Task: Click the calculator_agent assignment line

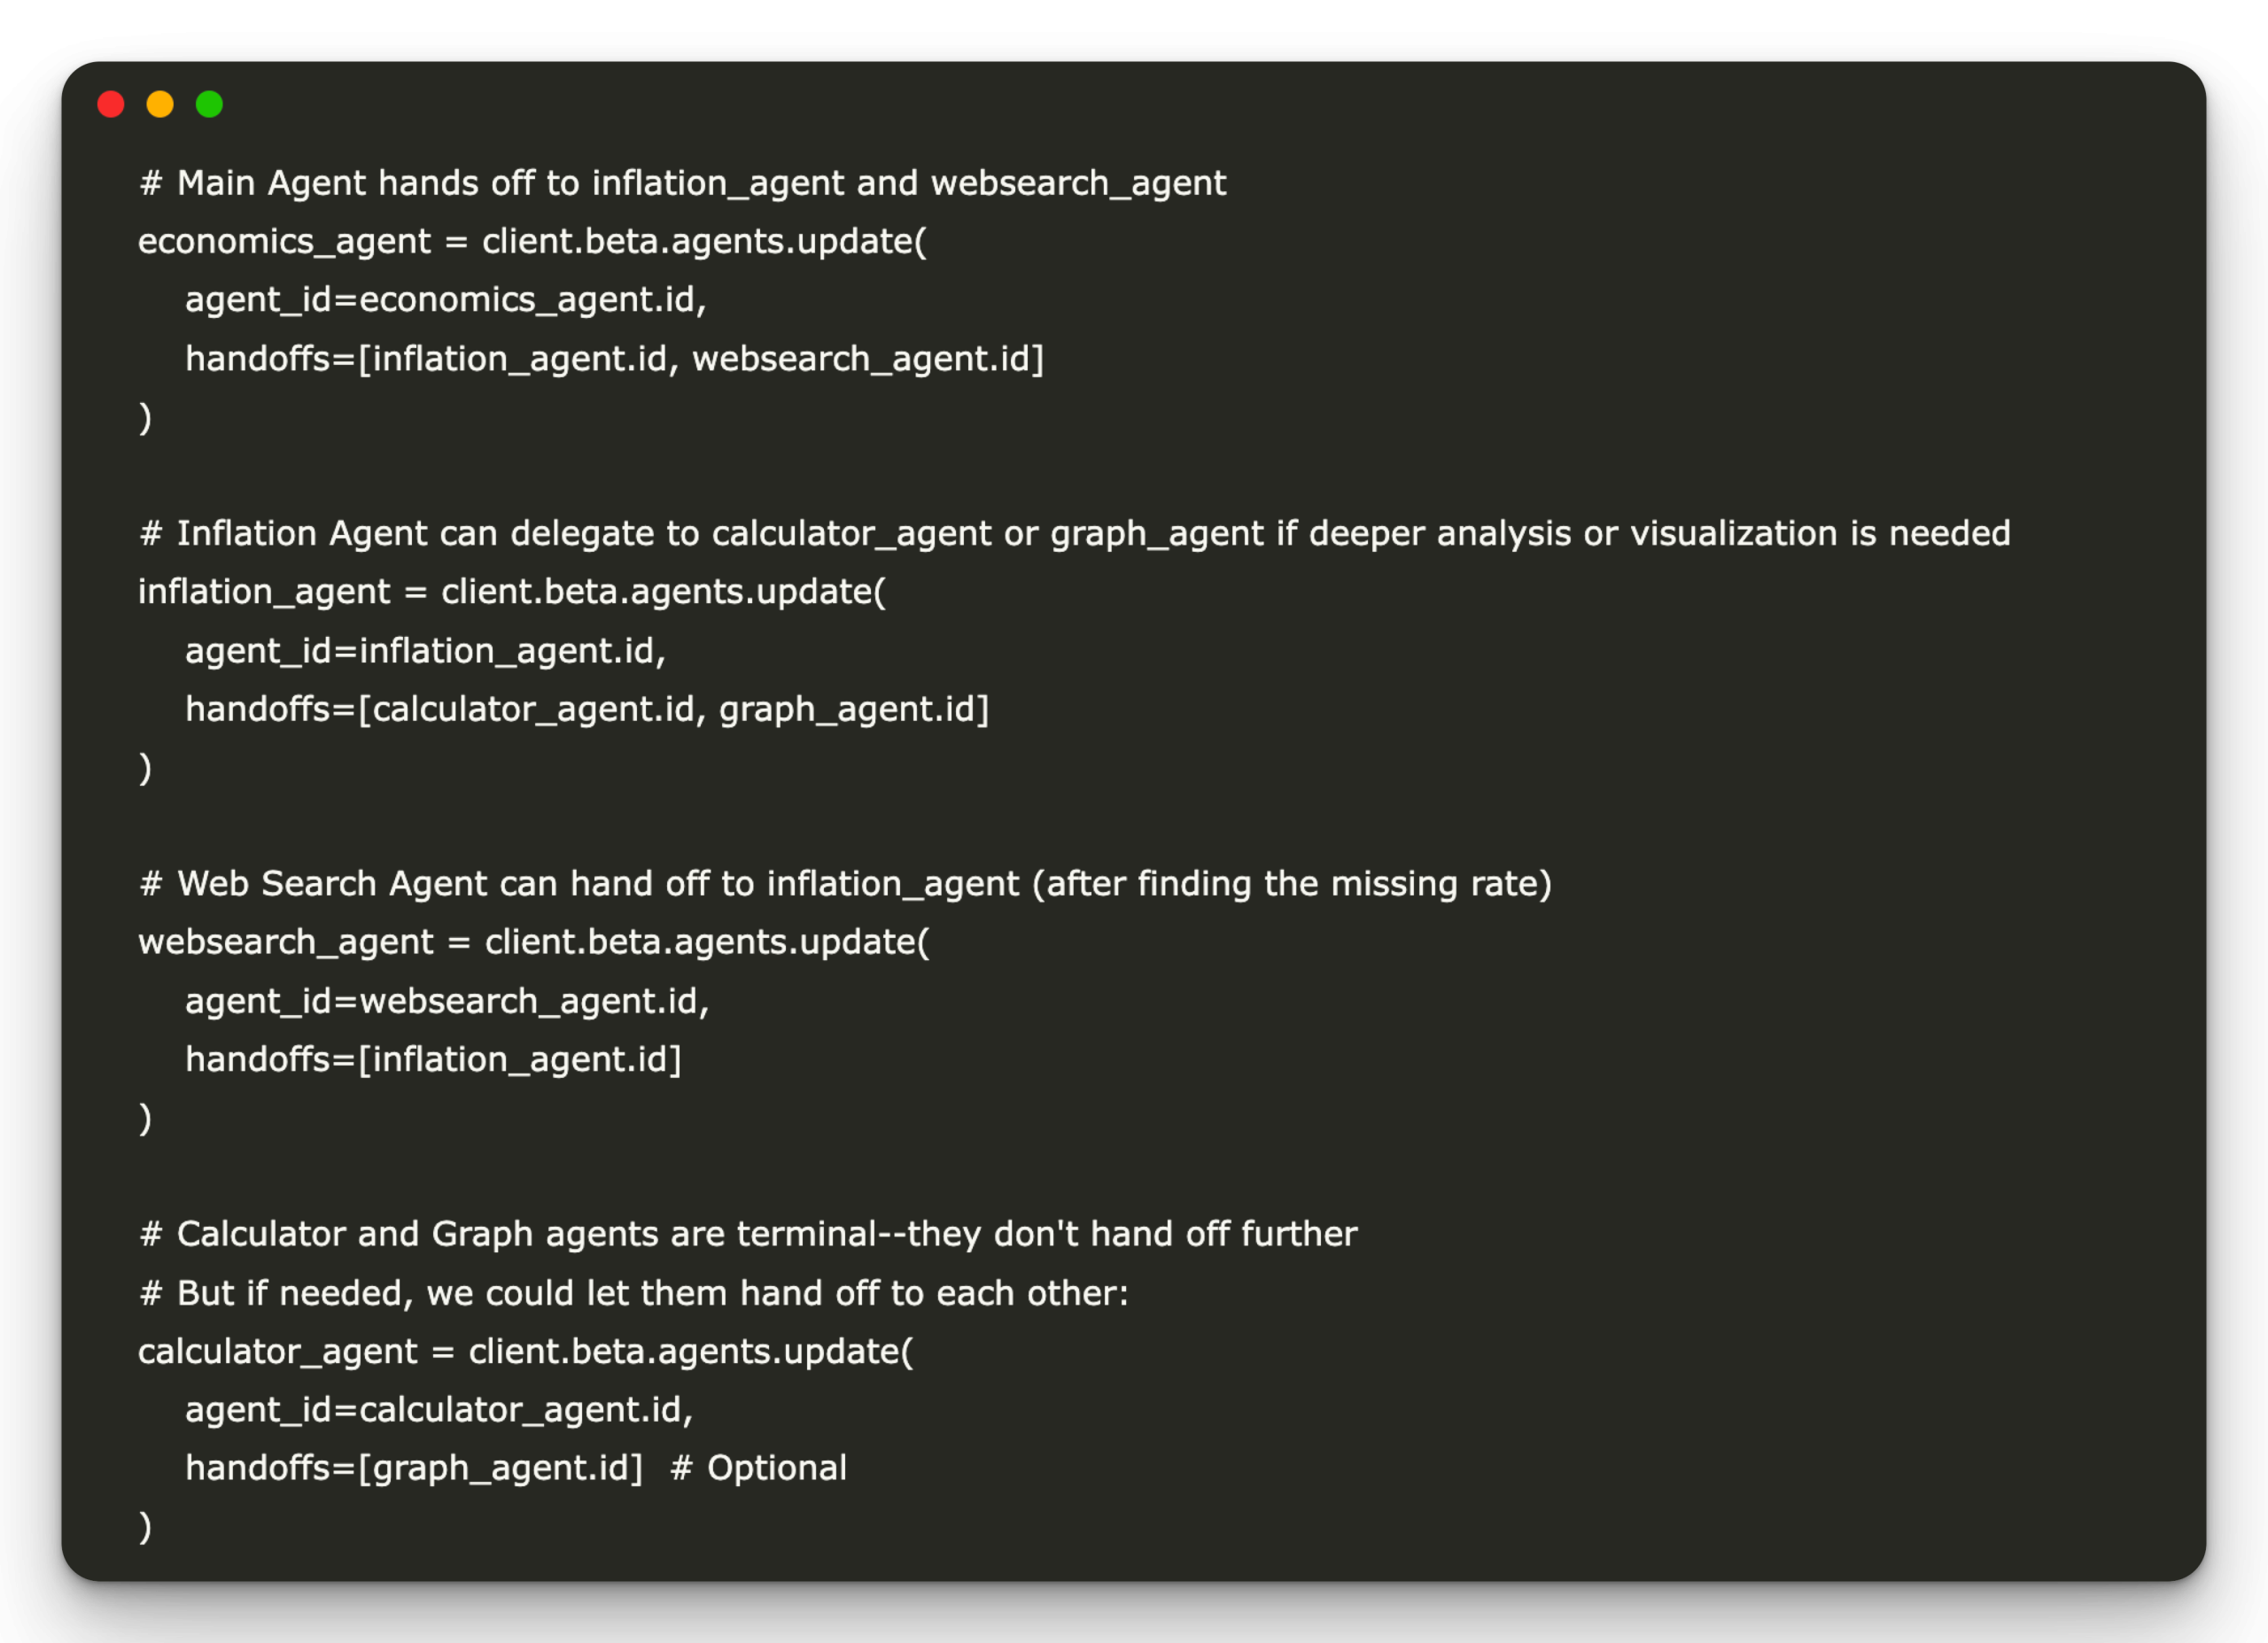Action: pyautogui.click(x=525, y=1351)
